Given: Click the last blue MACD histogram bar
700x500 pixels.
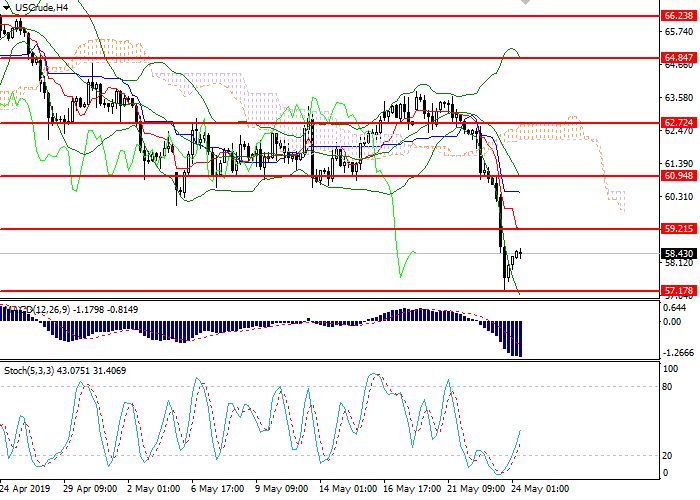Looking at the screenshot, I should coord(520,339).
